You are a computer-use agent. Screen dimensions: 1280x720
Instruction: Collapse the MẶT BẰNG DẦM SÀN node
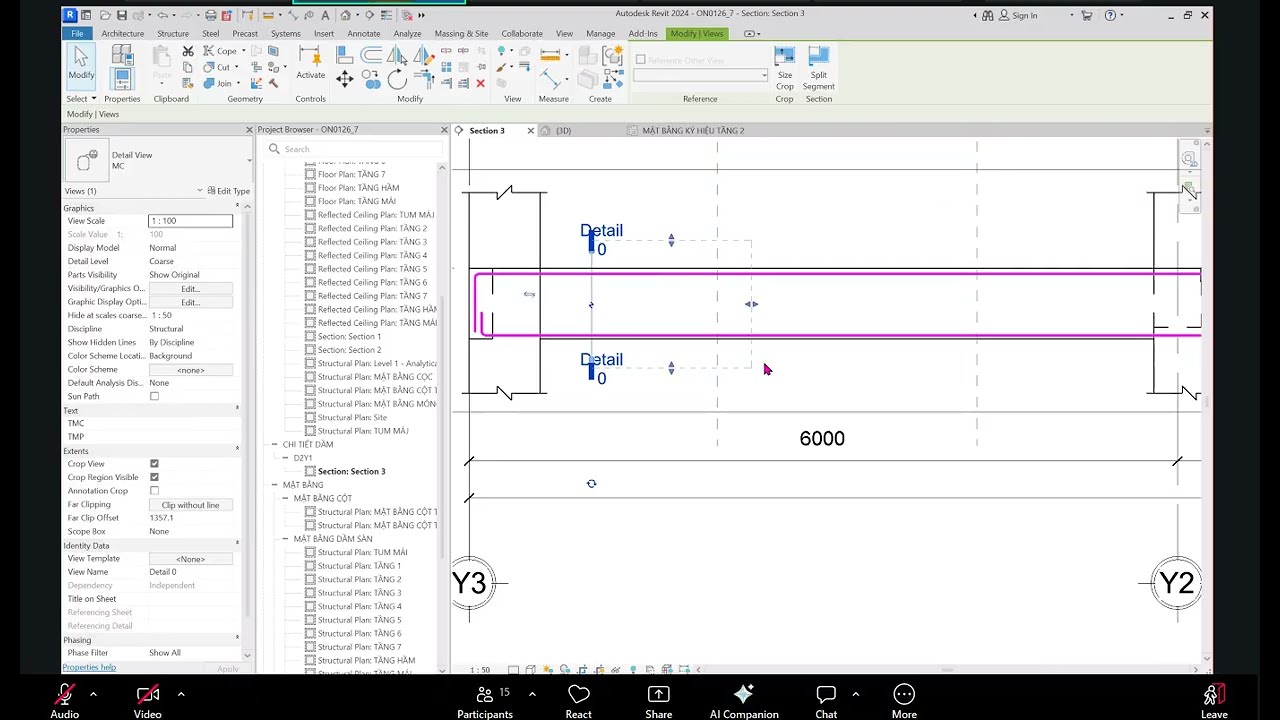[x=285, y=539]
